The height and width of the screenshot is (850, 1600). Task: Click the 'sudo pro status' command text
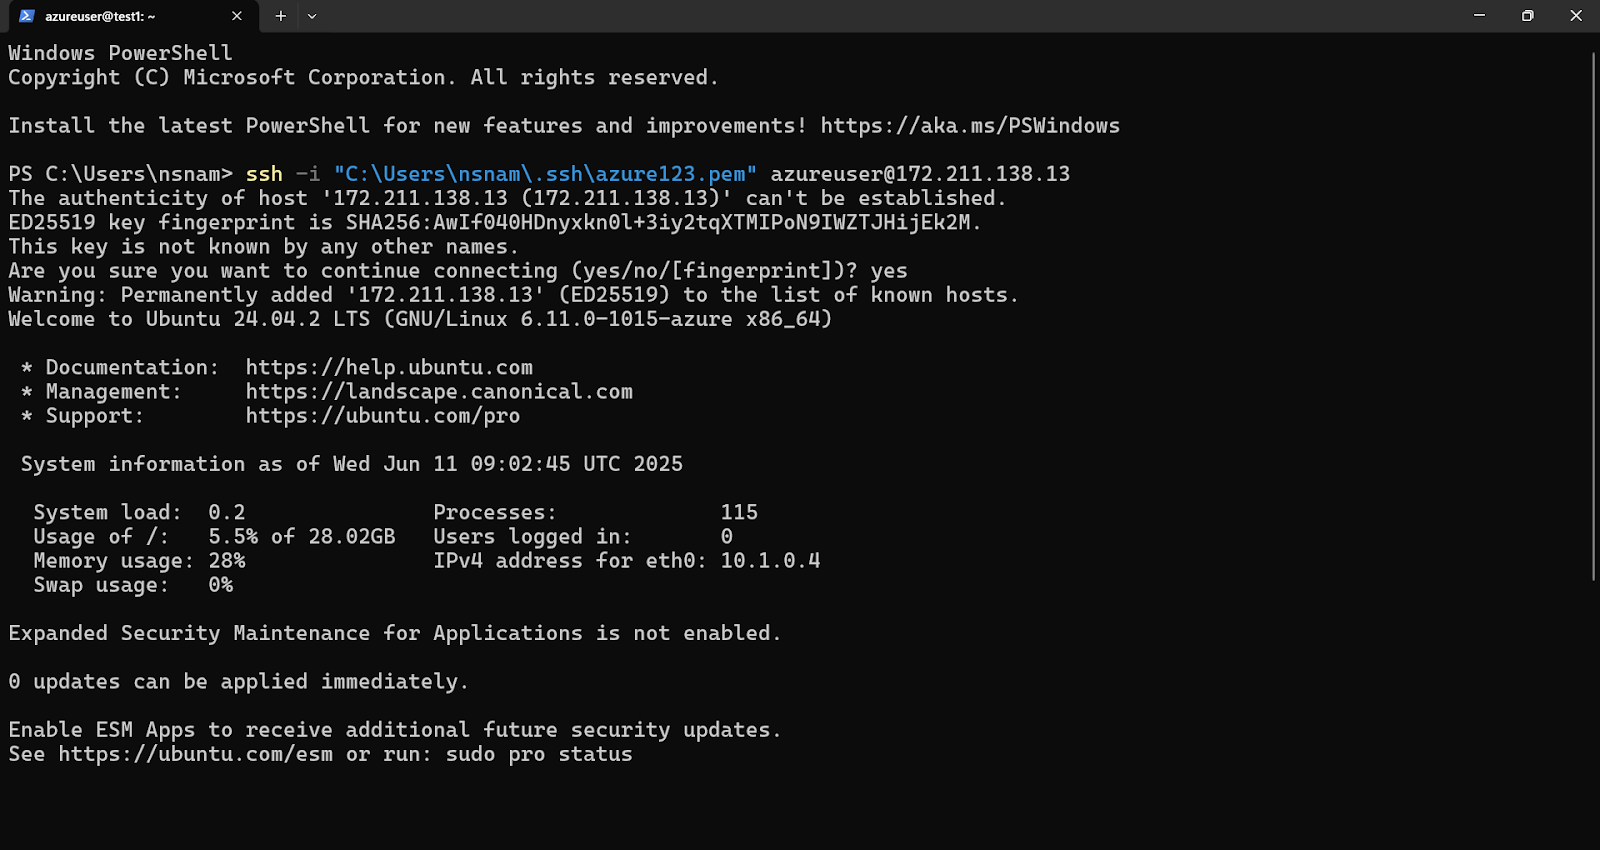click(x=539, y=754)
